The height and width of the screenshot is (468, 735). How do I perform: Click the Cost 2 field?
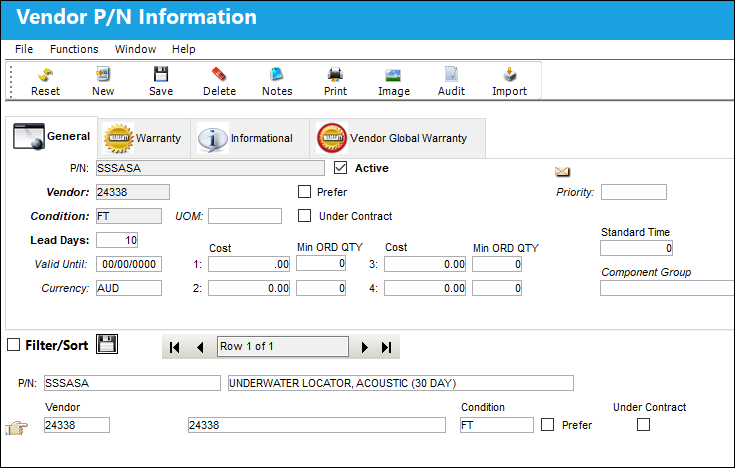249,288
